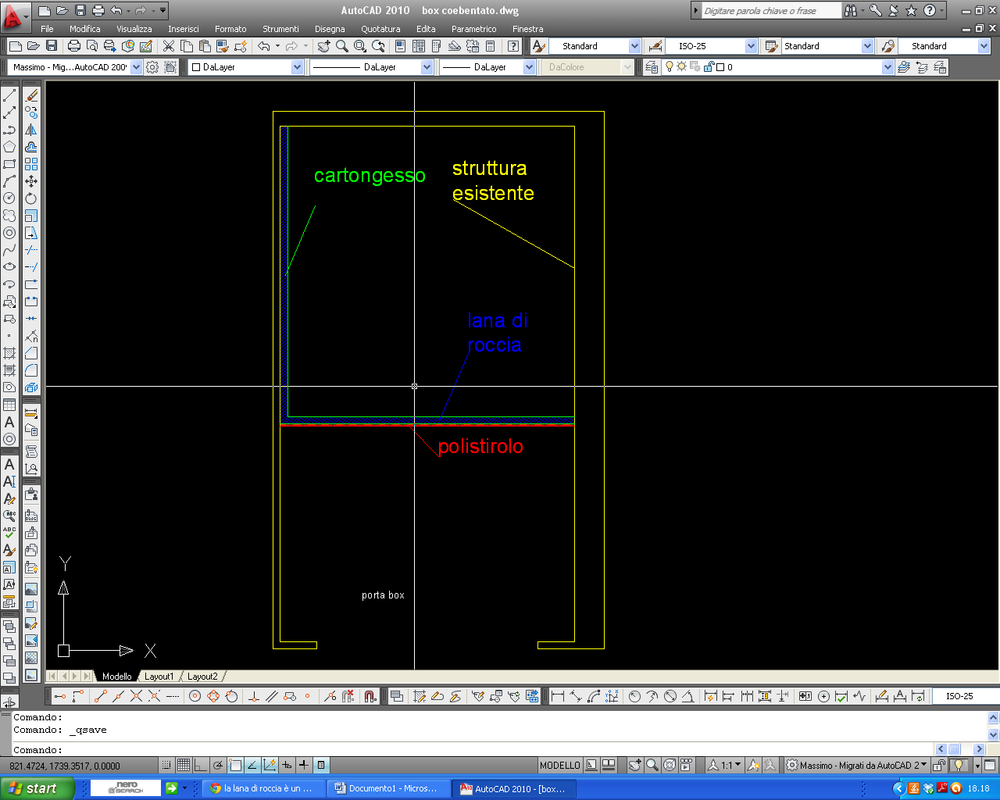The height and width of the screenshot is (800, 1000).
Task: Select the Array tool
Action: tap(31, 165)
